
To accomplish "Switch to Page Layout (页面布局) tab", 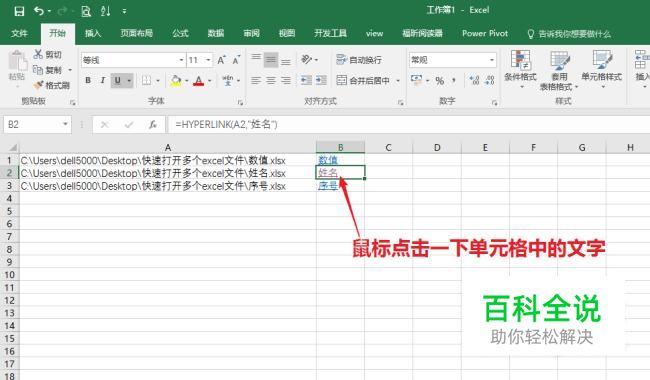I will pyautogui.click(x=136, y=34).
